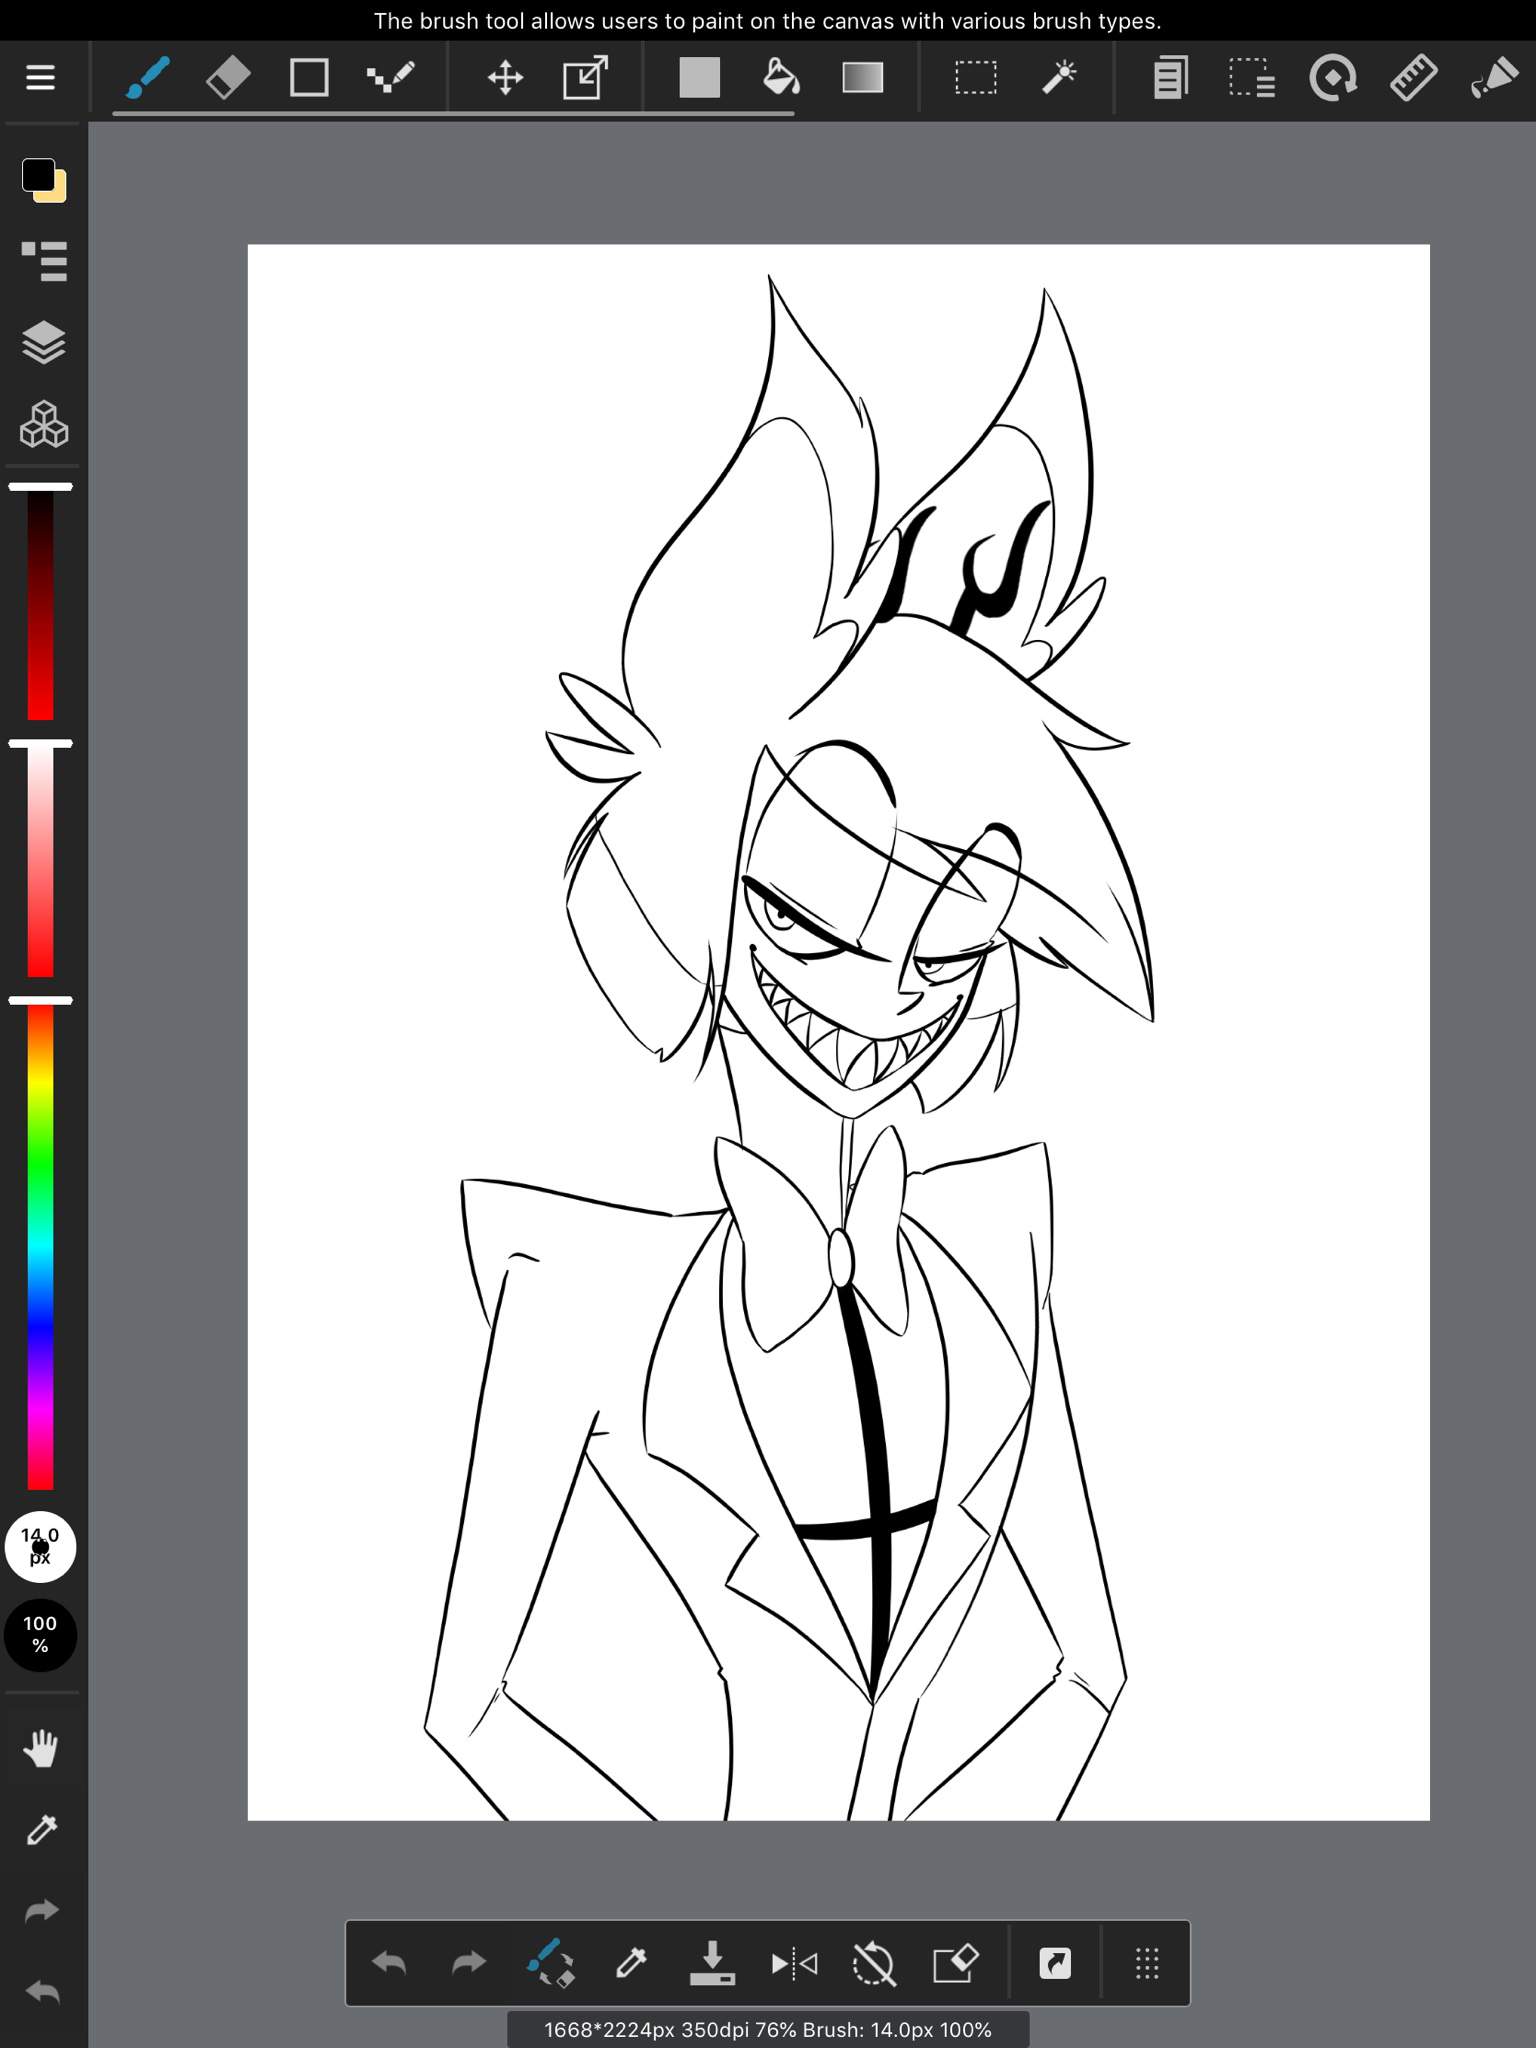Select the Magic Wand tool
This screenshot has width=1536, height=2048.
coord(1058,77)
